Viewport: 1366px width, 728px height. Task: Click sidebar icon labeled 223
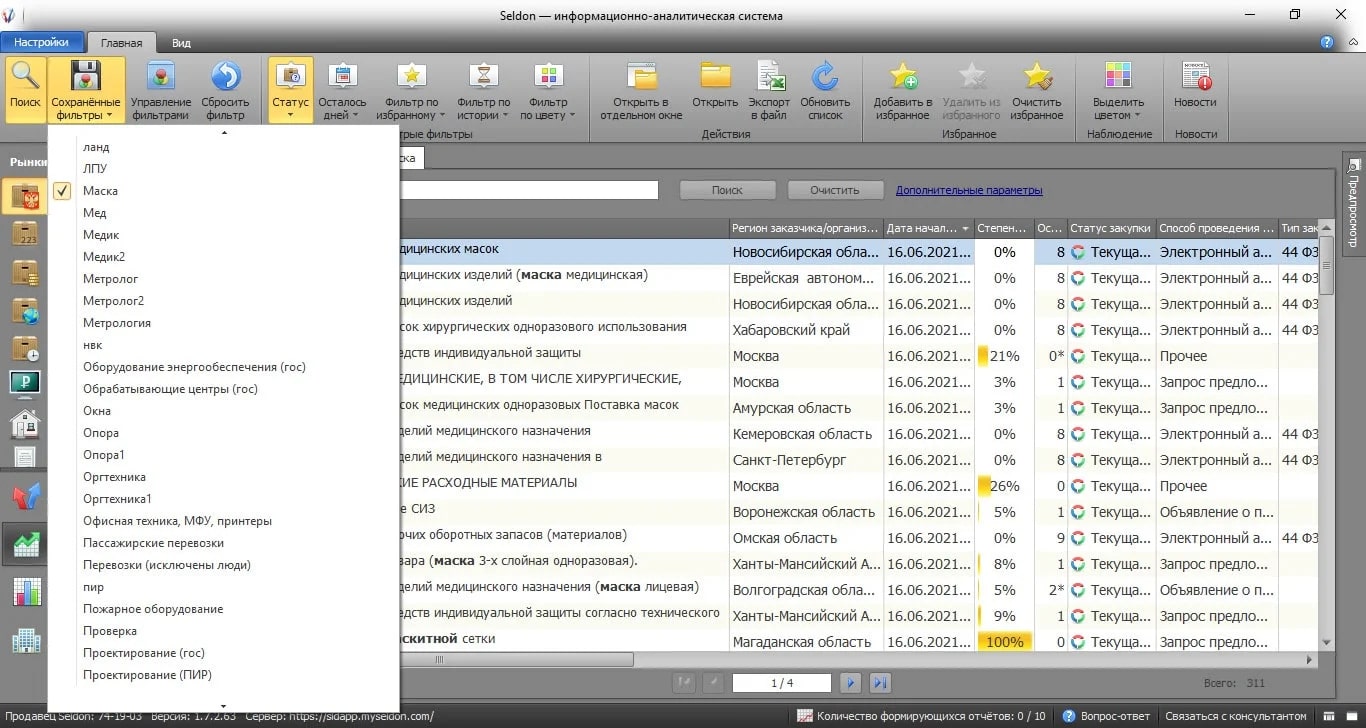pyautogui.click(x=24, y=234)
